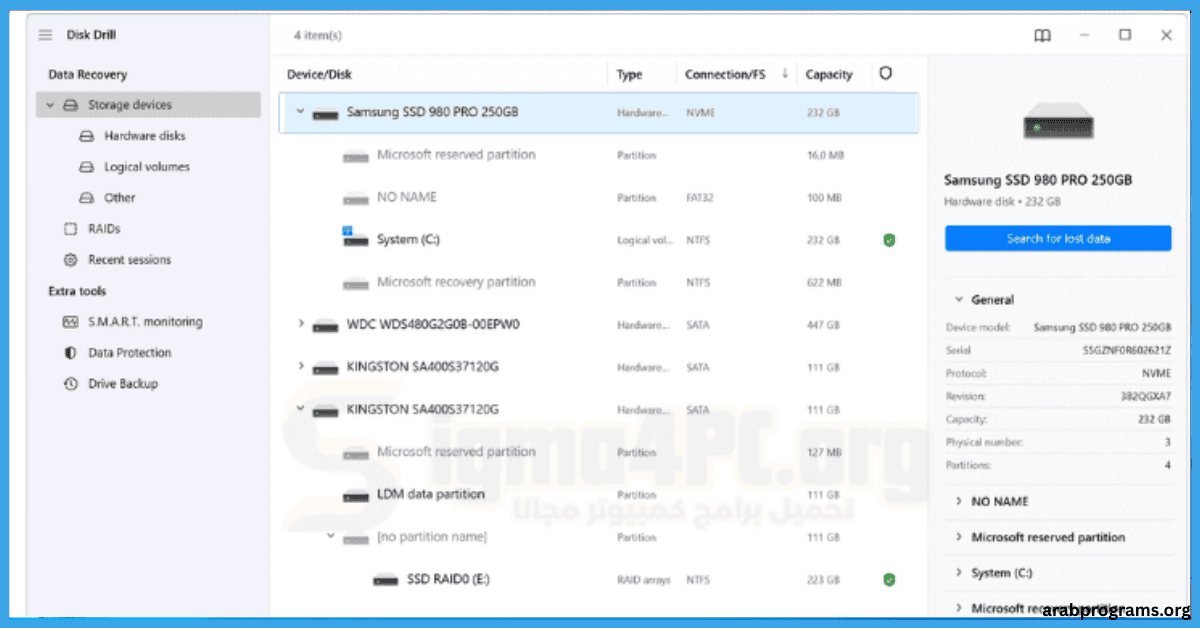Image resolution: width=1200 pixels, height=628 pixels.
Task: Click green shield on SSD RAID0 row
Action: [888, 580]
